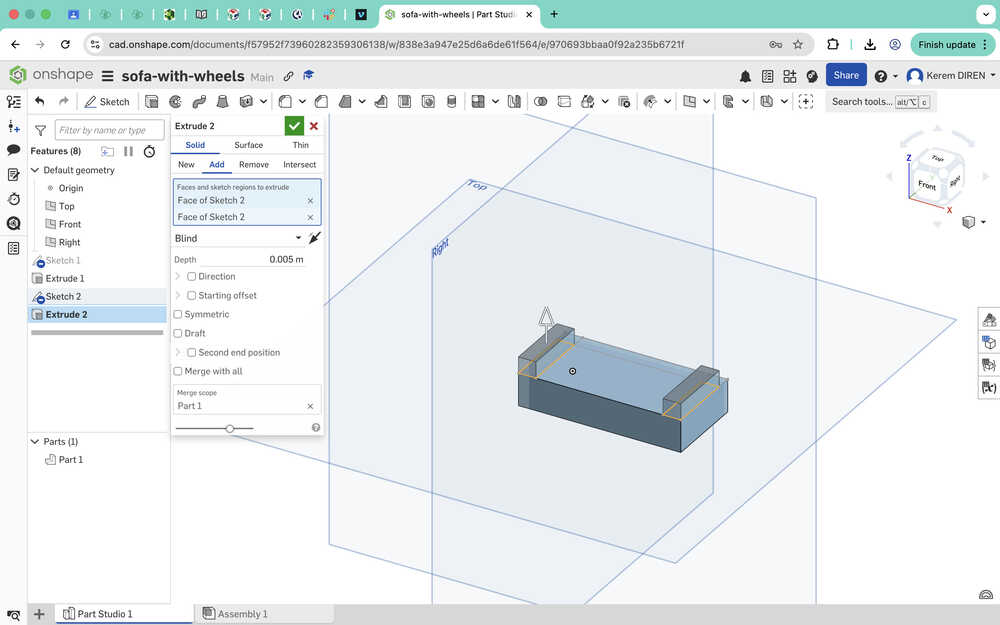Click the blue Share button

tap(846, 75)
